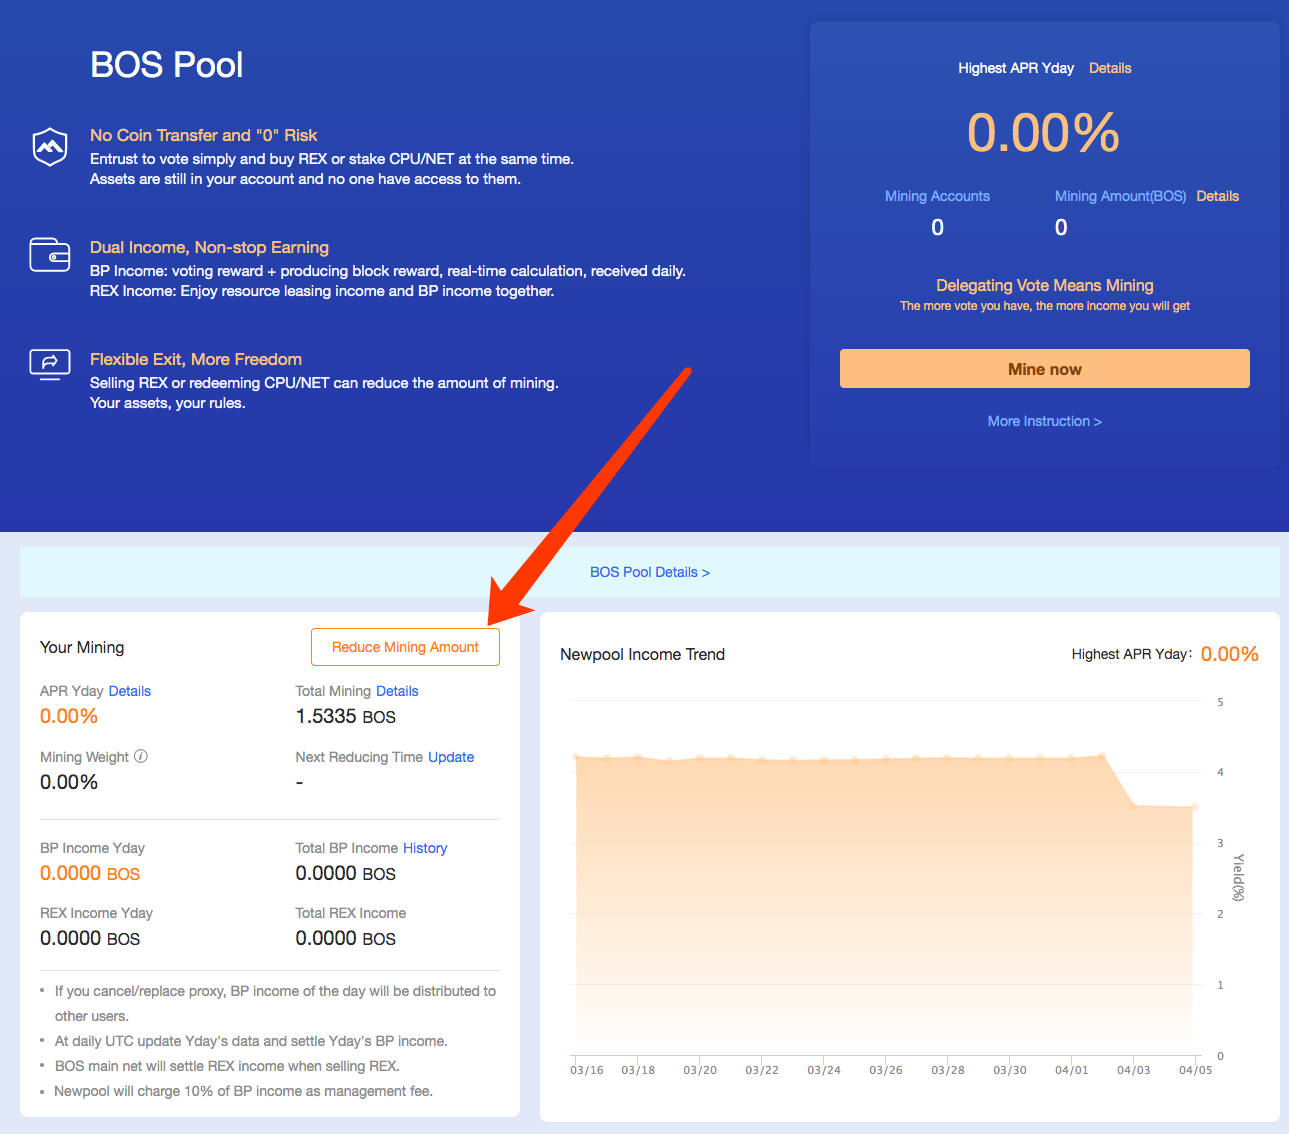Screen dimensions: 1289x1134
Task: Click the Flexible Exit monitor icon
Action: (x=50, y=364)
